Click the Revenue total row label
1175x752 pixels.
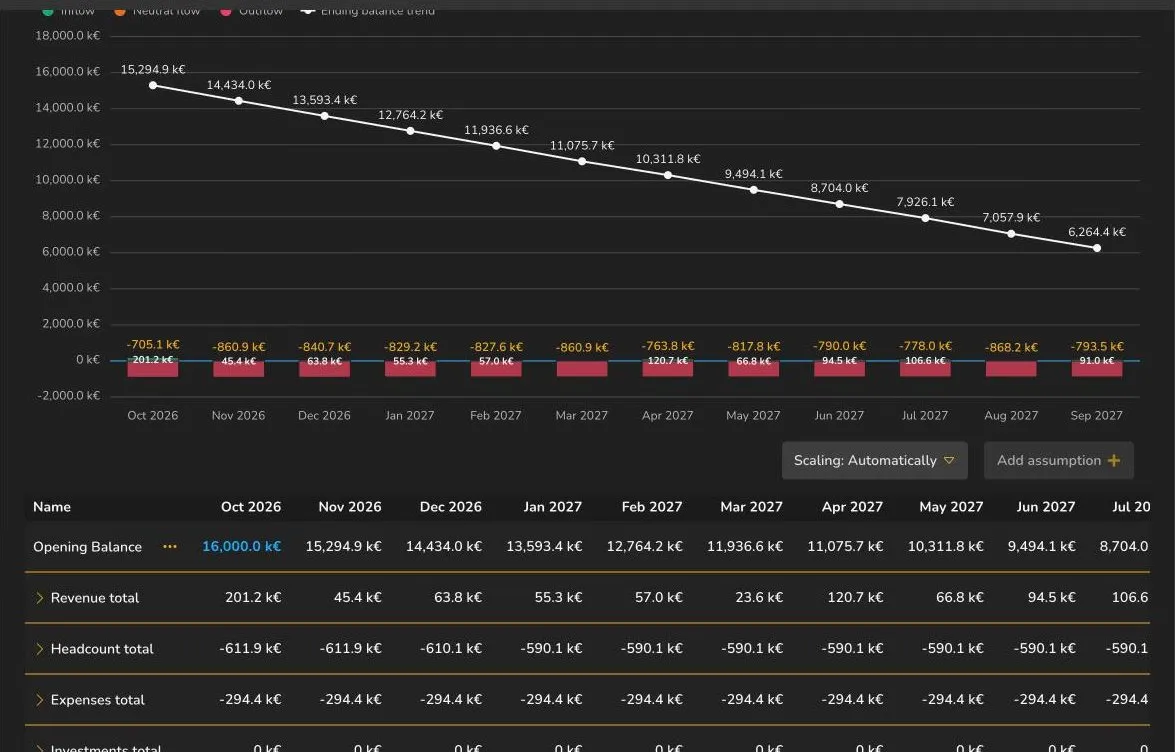94,598
